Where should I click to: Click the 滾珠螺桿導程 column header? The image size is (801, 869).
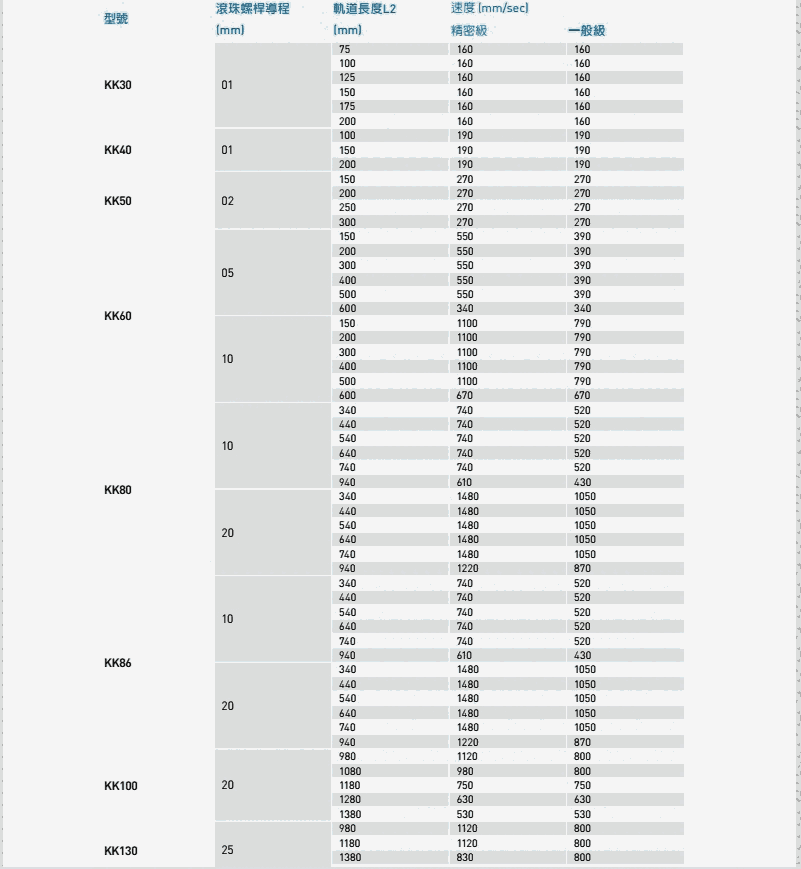coord(252,8)
